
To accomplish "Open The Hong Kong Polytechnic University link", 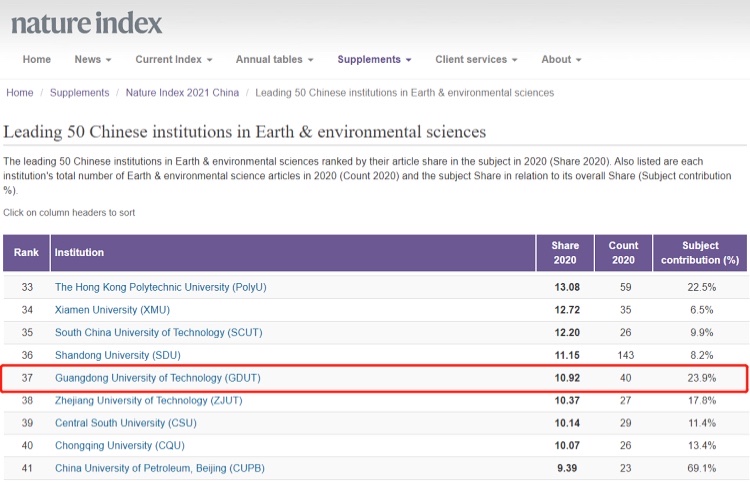I will (x=160, y=287).
